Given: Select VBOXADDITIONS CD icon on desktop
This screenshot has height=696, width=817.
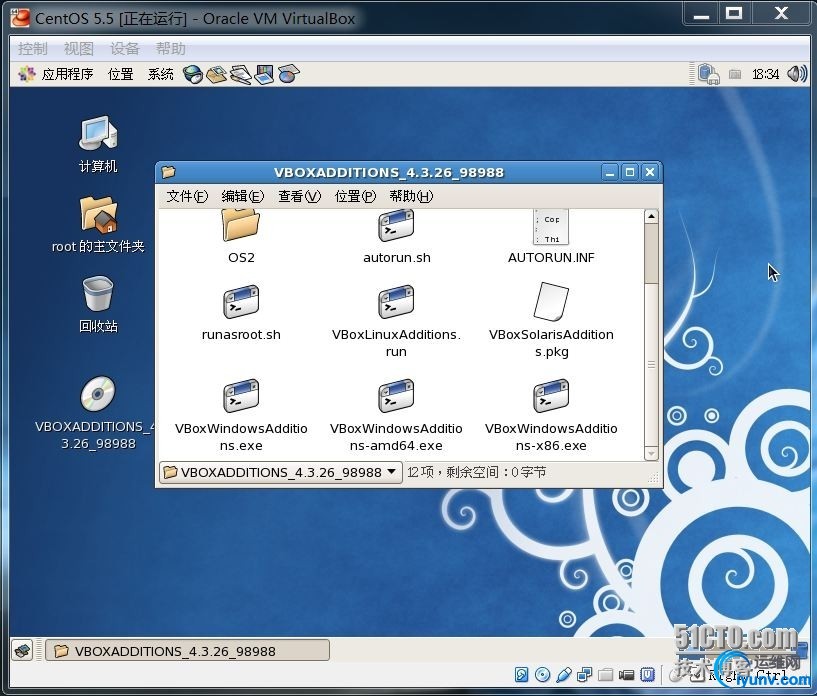Looking at the screenshot, I should point(97,413).
